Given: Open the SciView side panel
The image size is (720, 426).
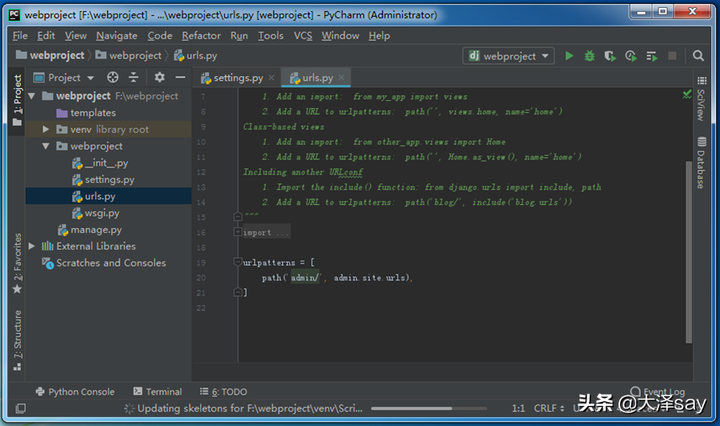Looking at the screenshot, I should (701, 99).
